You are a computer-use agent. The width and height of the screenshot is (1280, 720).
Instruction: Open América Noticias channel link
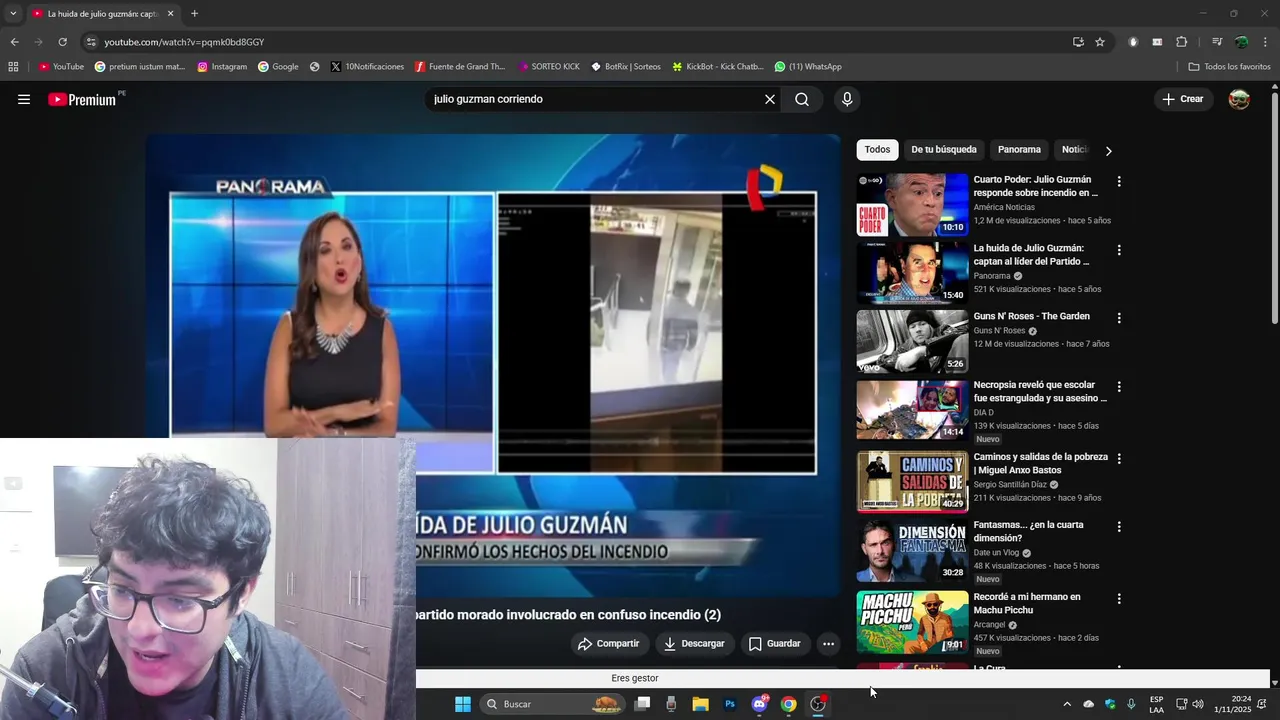1004,207
